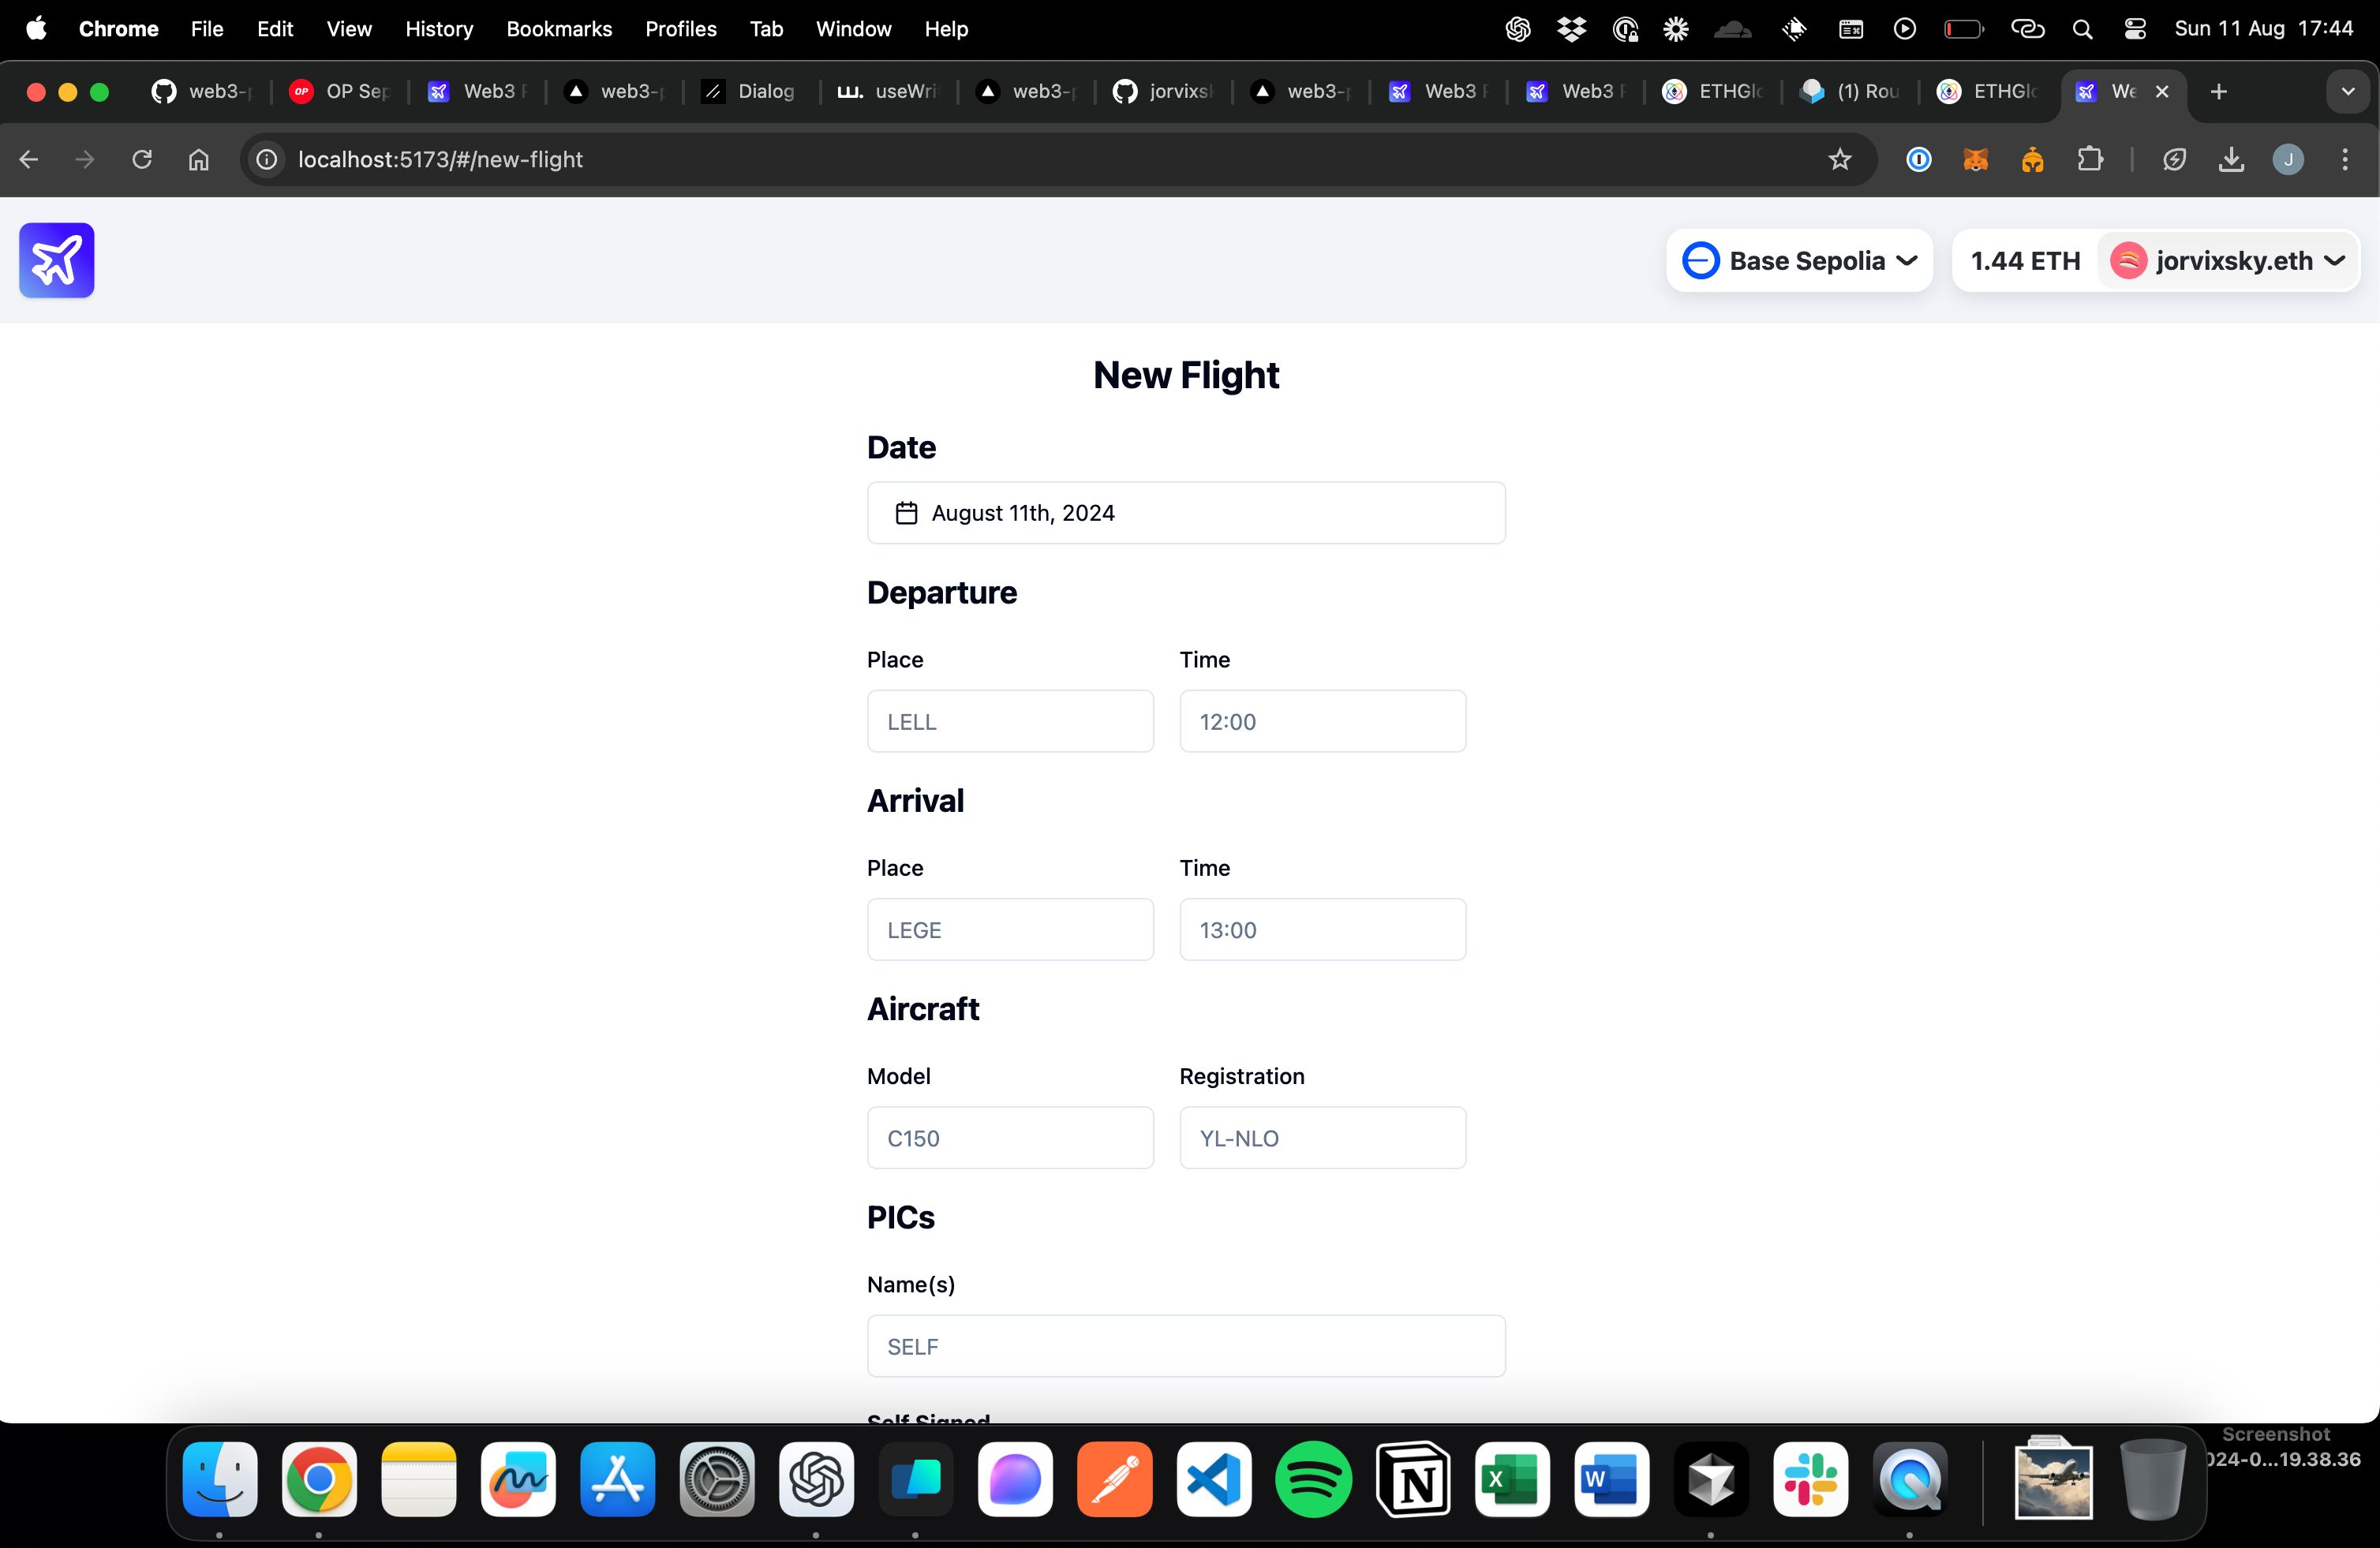This screenshot has width=2380, height=1548.
Task: Click the 1.44 ETH balance
Action: [x=2025, y=261]
